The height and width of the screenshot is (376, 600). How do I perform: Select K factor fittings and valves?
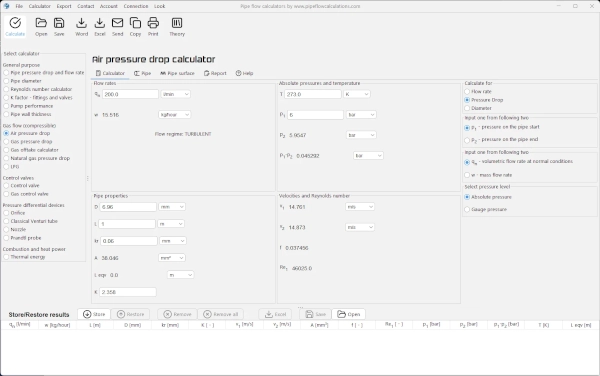click(38, 98)
